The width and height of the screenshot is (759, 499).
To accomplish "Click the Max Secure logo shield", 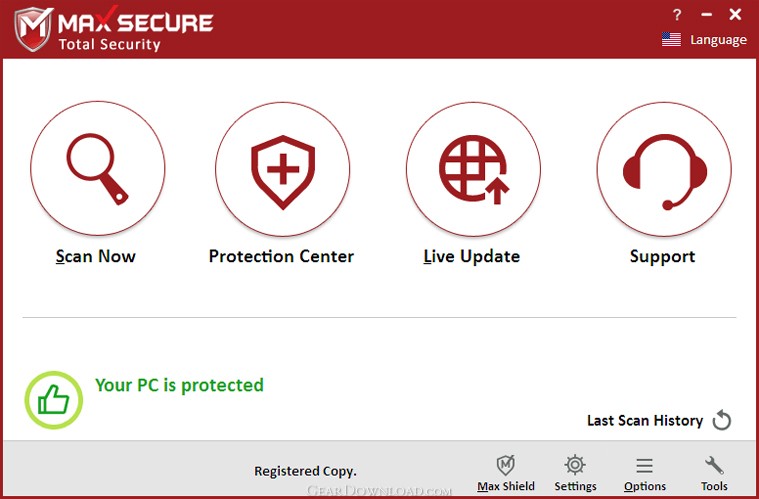I will click(x=33, y=29).
